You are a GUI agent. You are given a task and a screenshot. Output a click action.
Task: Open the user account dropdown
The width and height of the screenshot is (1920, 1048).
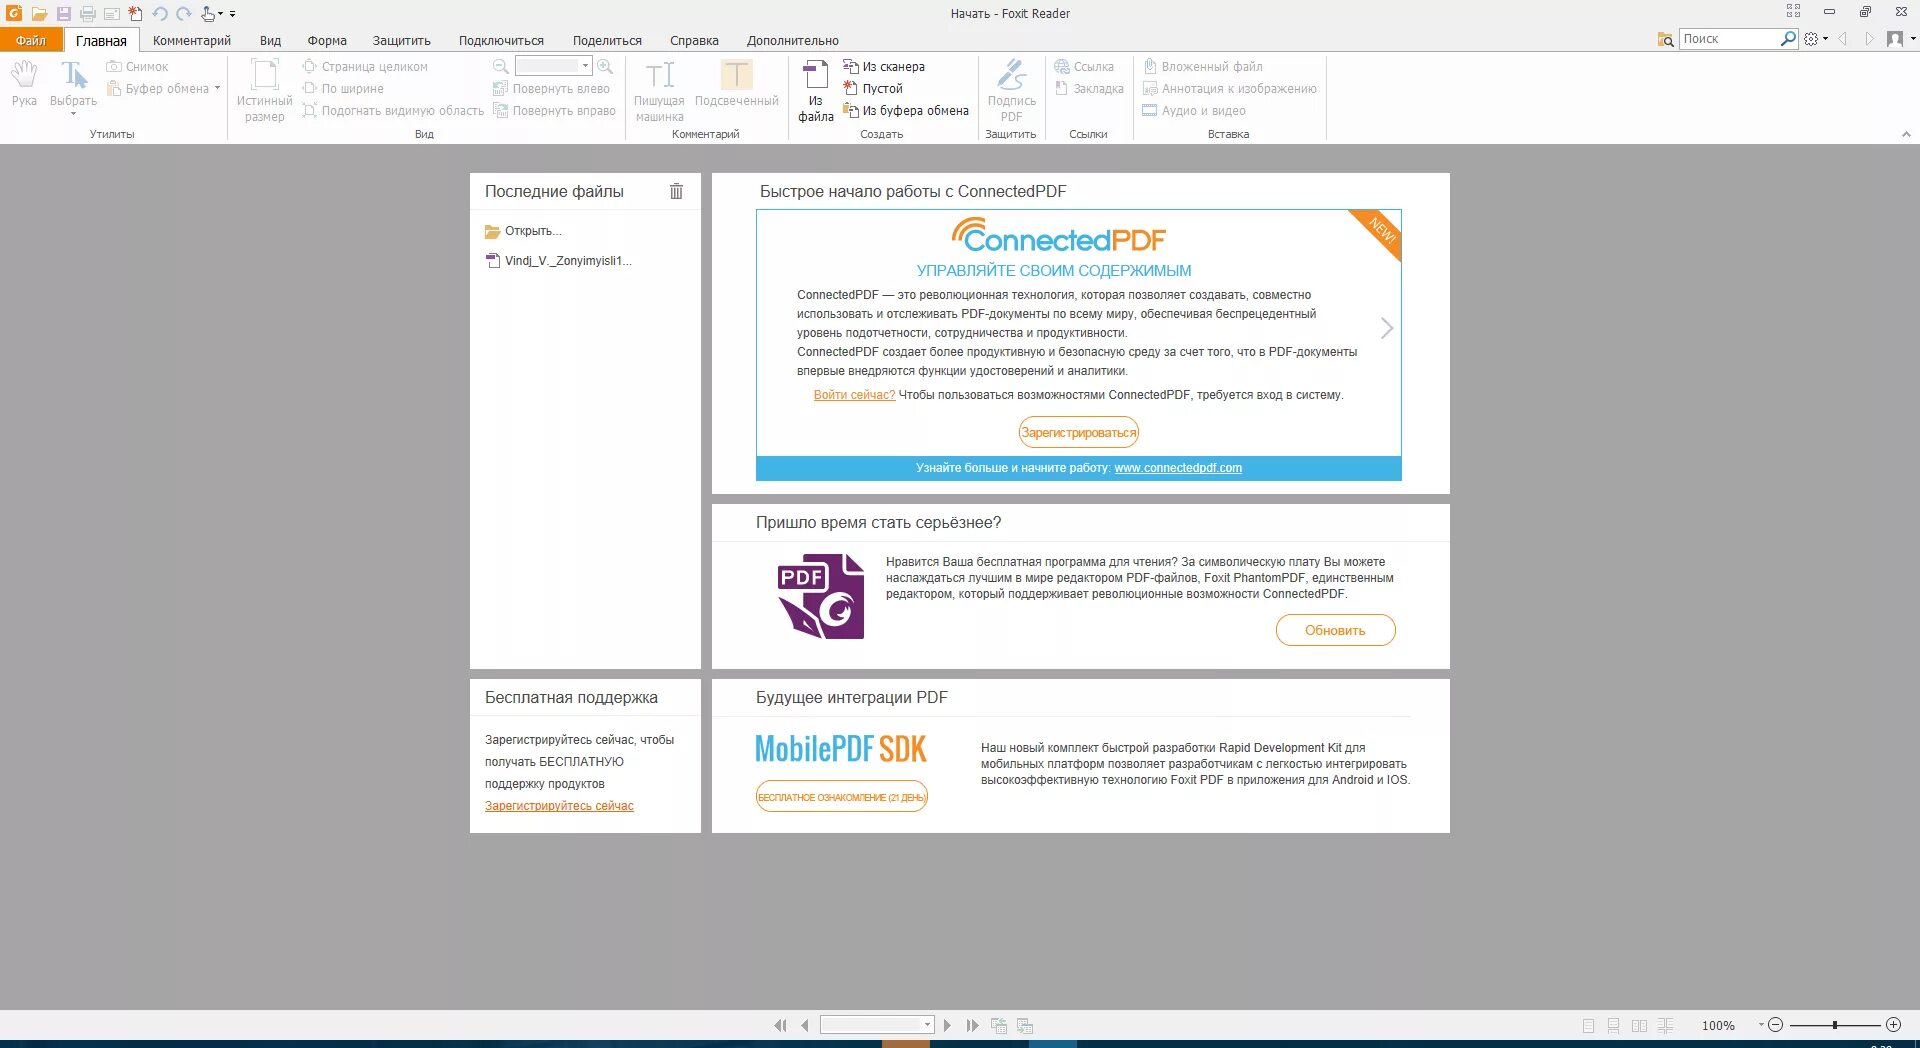point(1900,39)
